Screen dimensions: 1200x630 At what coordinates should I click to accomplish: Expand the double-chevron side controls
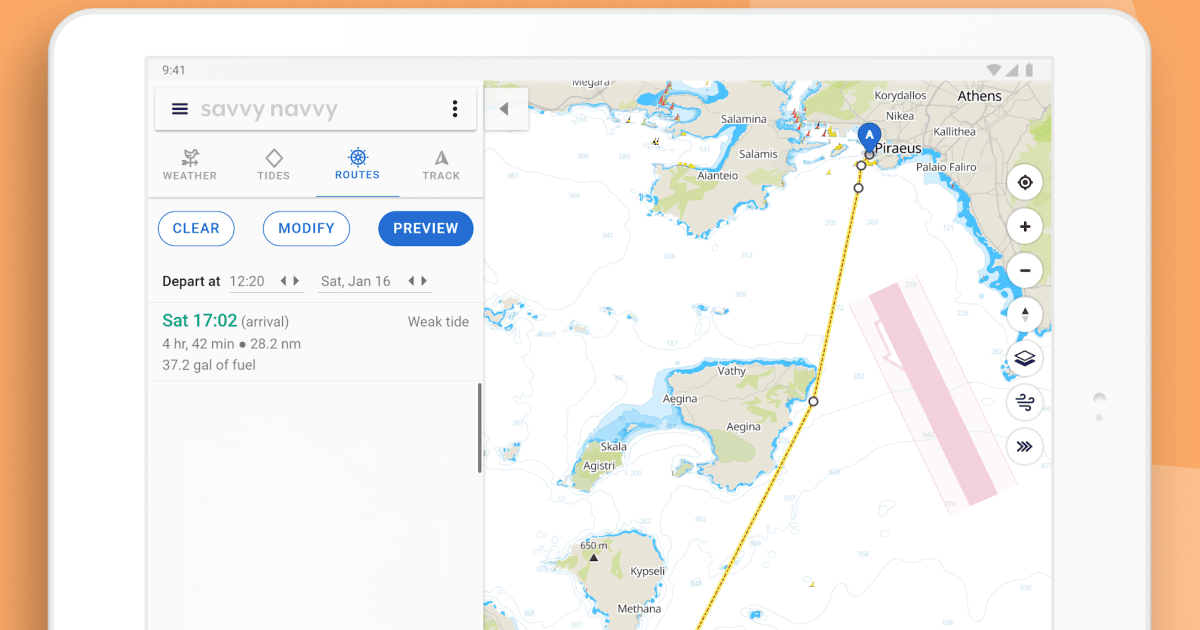coord(1024,447)
